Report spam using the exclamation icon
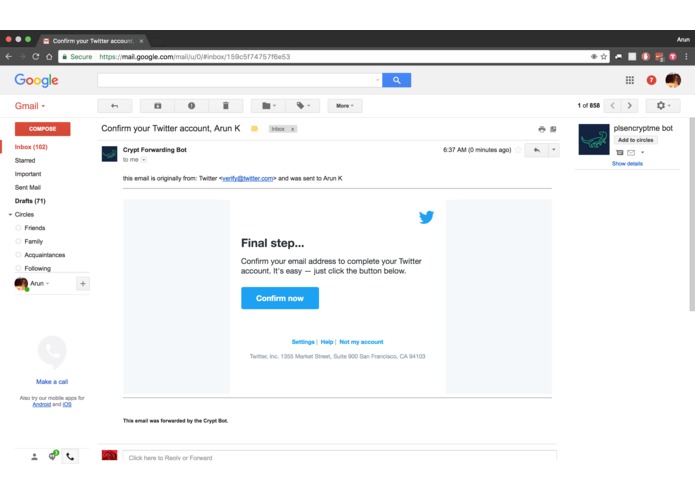Screen dimensions: 695x494 tap(191, 106)
